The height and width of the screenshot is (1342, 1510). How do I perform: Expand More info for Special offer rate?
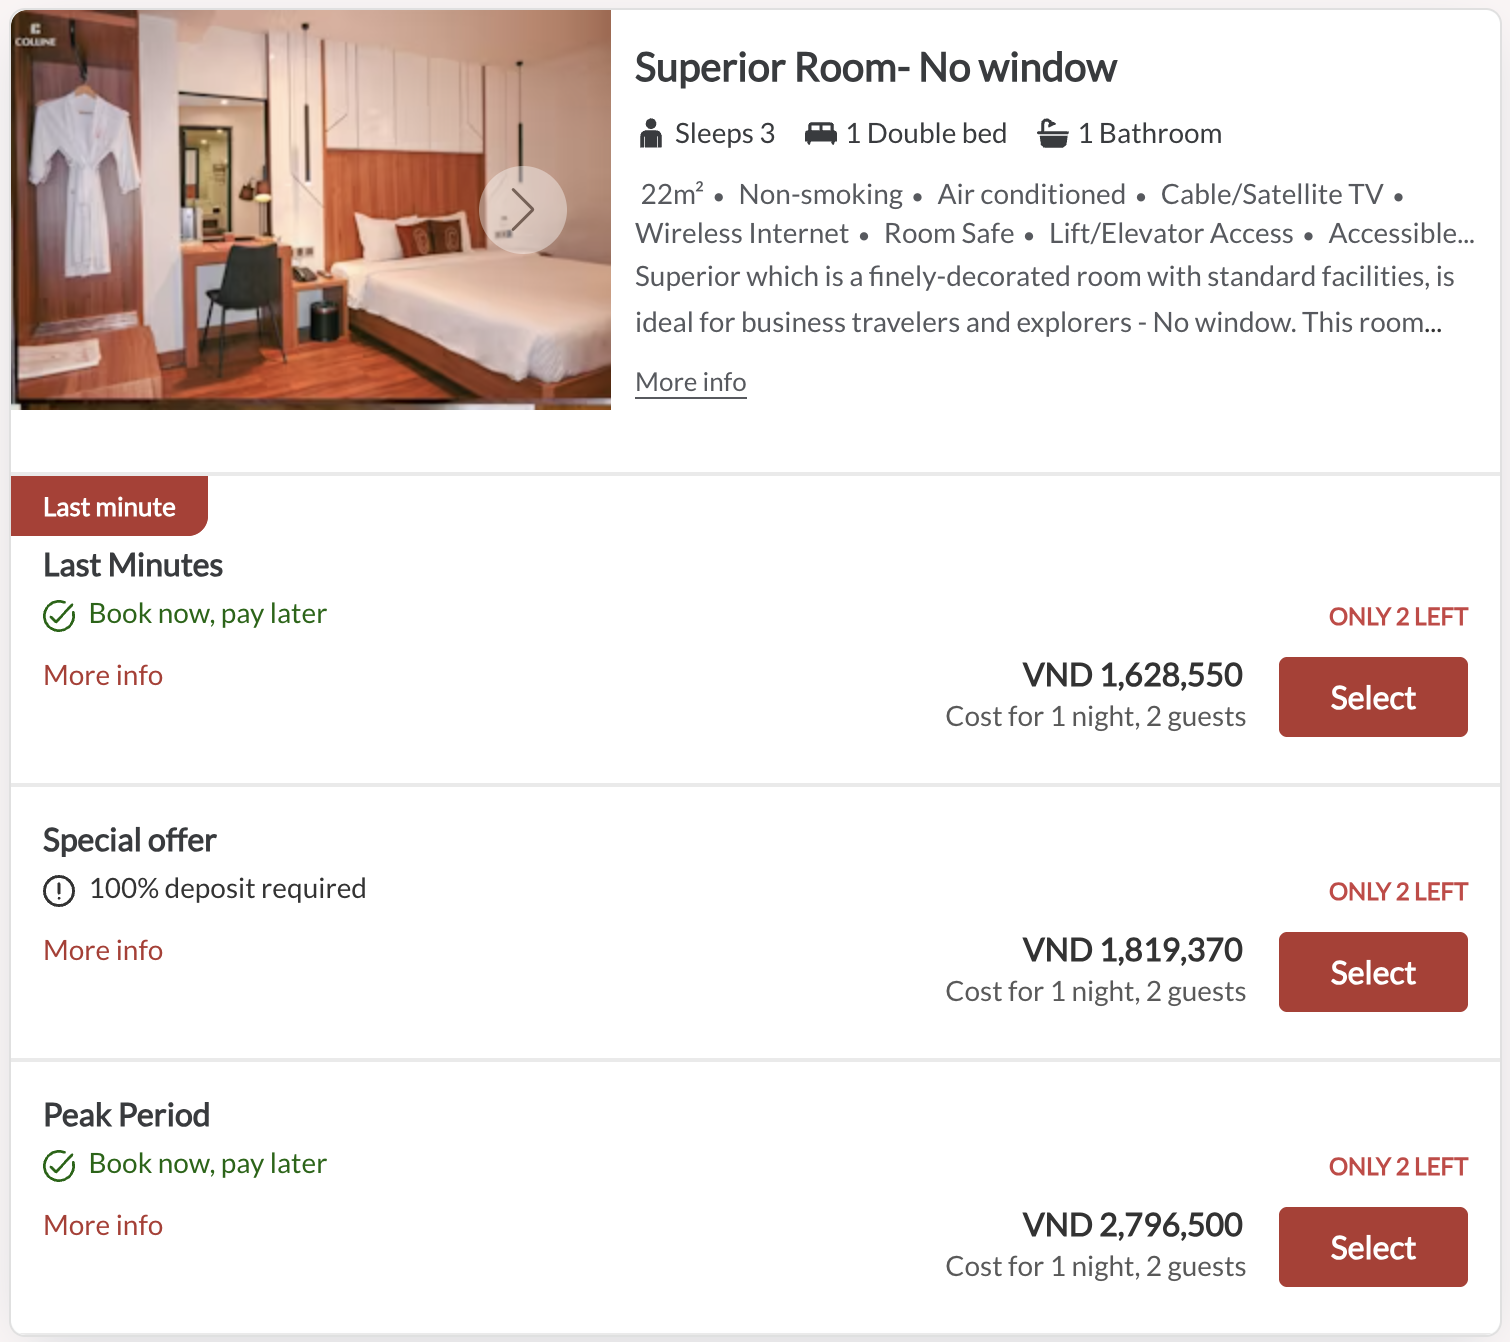coord(103,950)
